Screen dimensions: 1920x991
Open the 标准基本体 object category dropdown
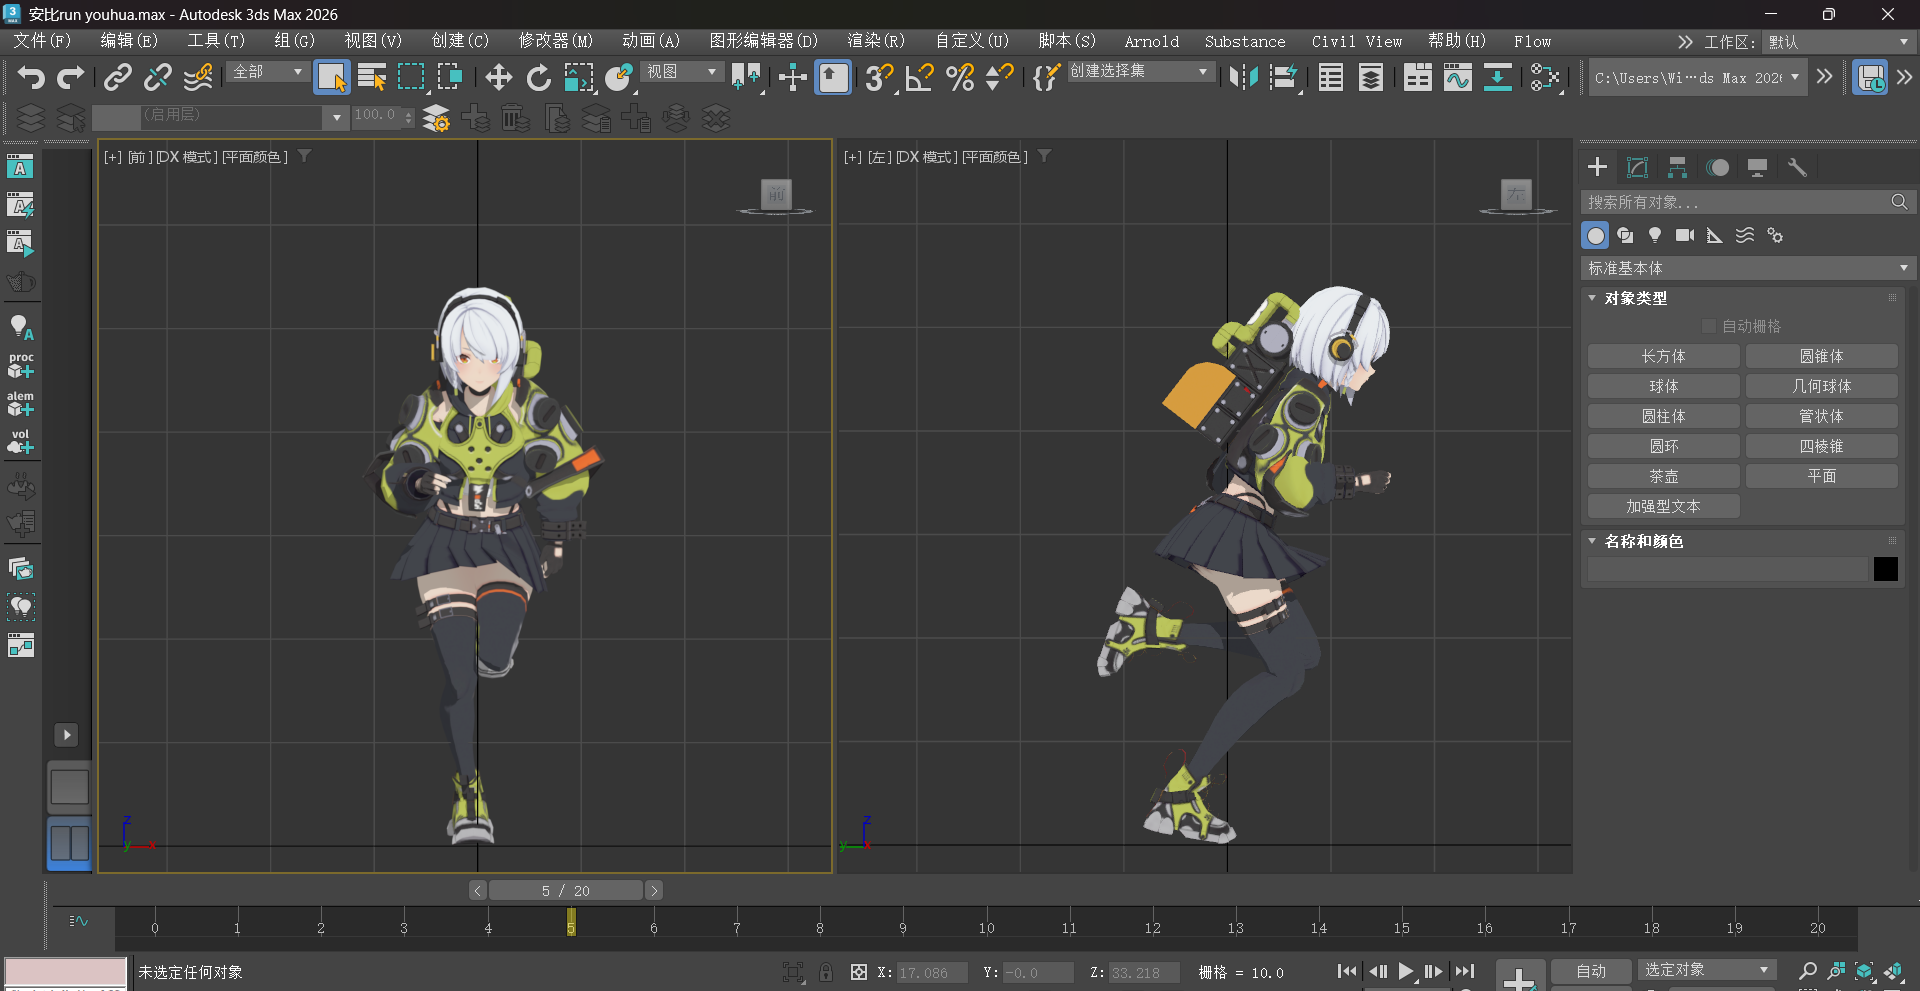[1748, 268]
